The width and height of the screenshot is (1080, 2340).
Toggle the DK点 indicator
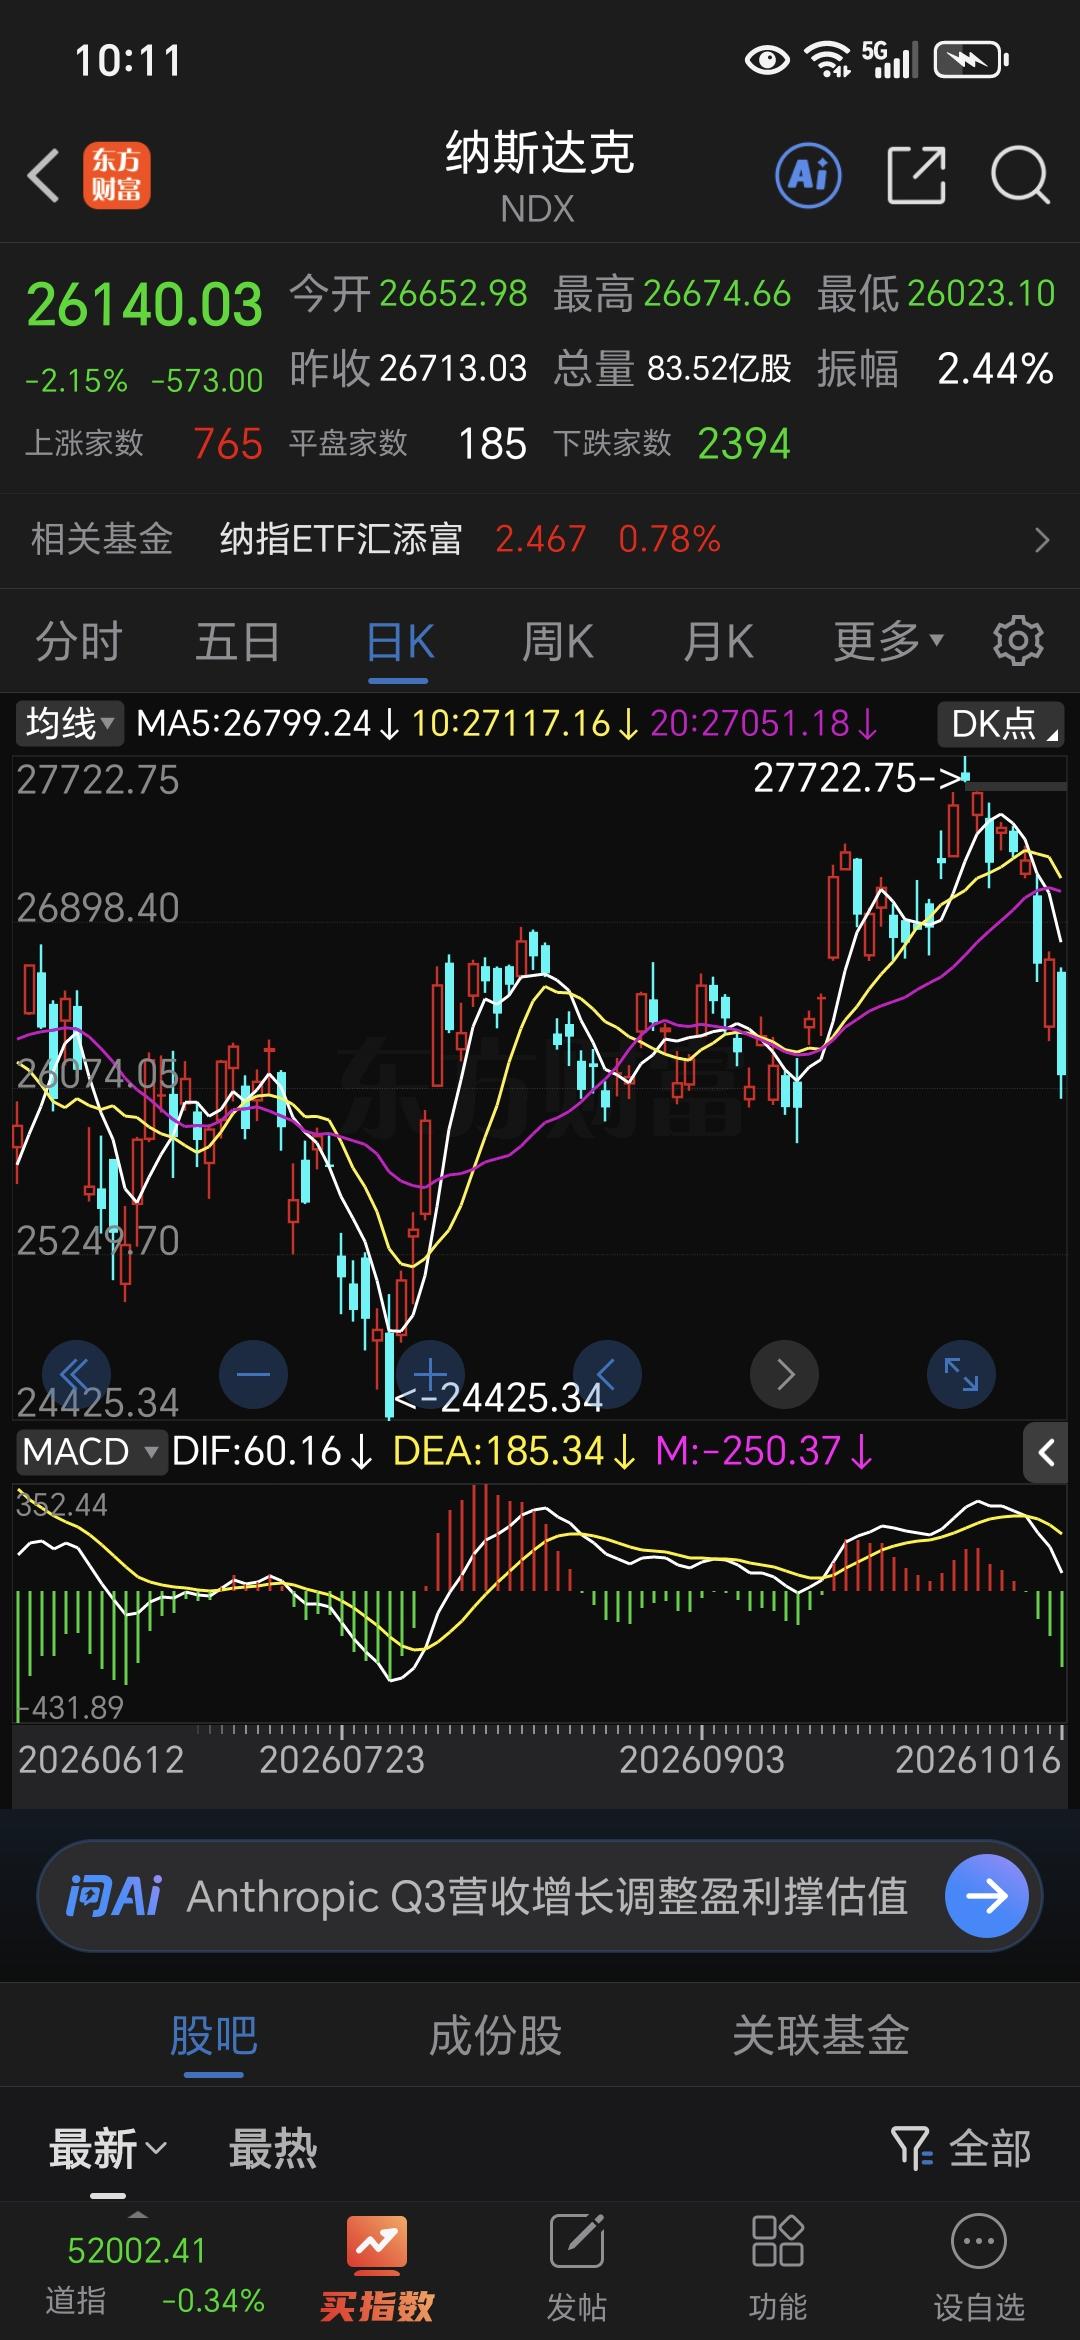(1001, 723)
